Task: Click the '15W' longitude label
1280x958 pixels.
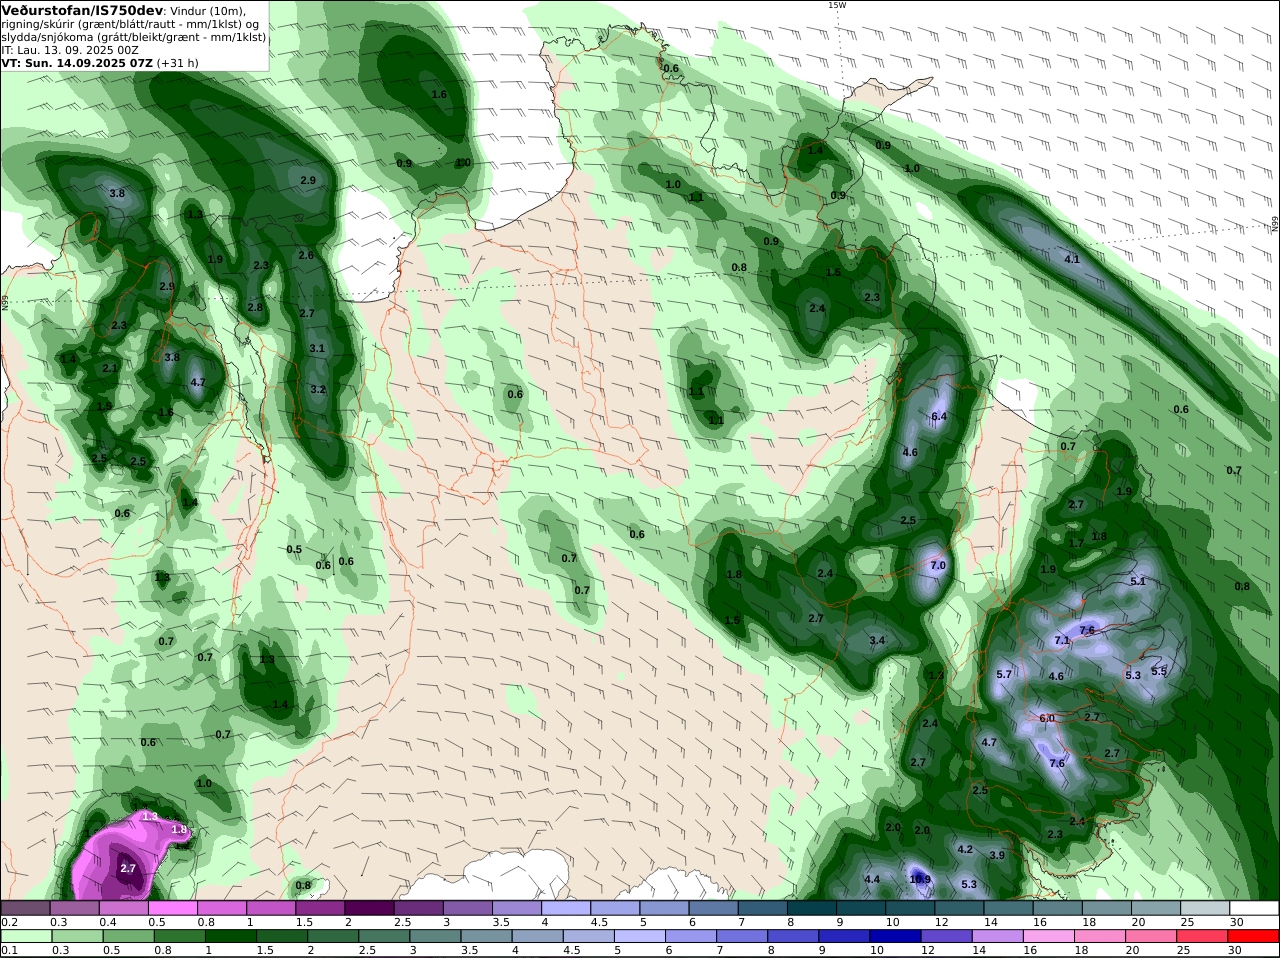Action: [836, 5]
